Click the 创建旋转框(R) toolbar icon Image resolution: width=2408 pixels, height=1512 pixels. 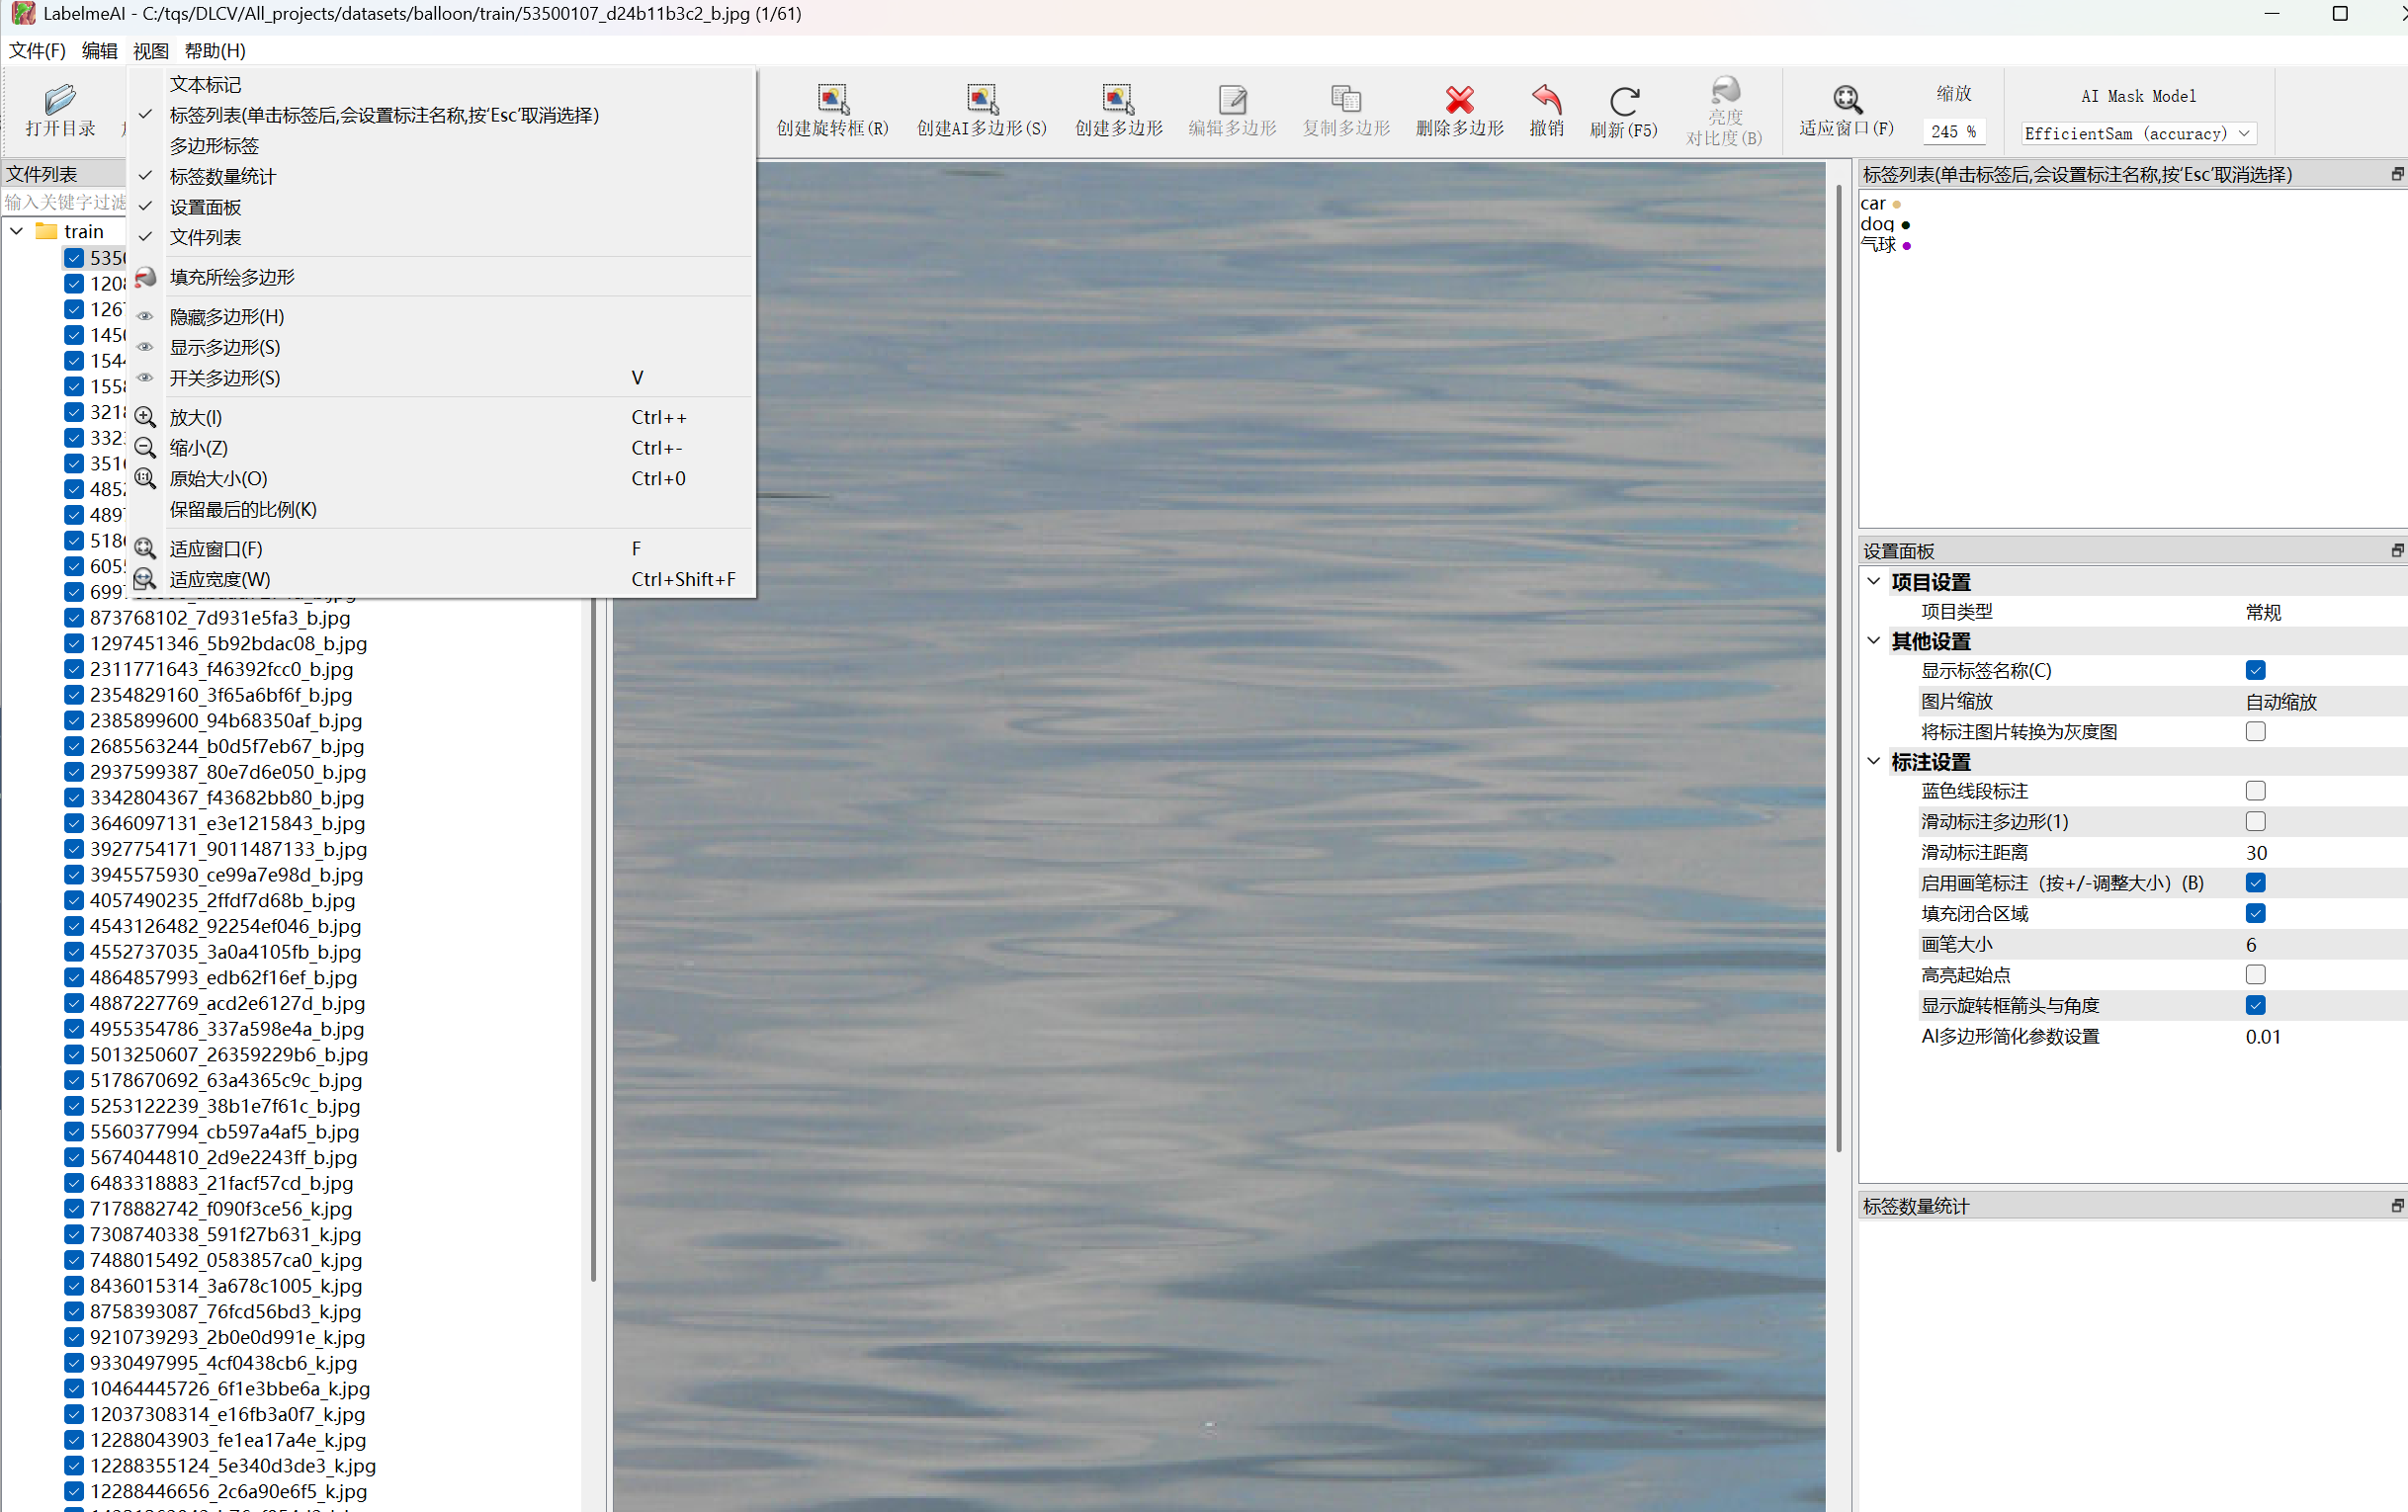tap(832, 99)
